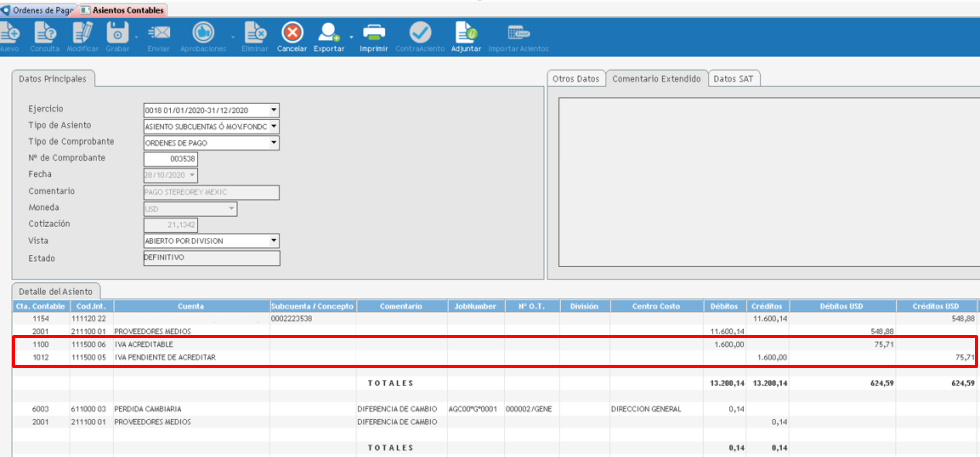
Task: Open the Datos SAT tab
Action: [x=735, y=78]
